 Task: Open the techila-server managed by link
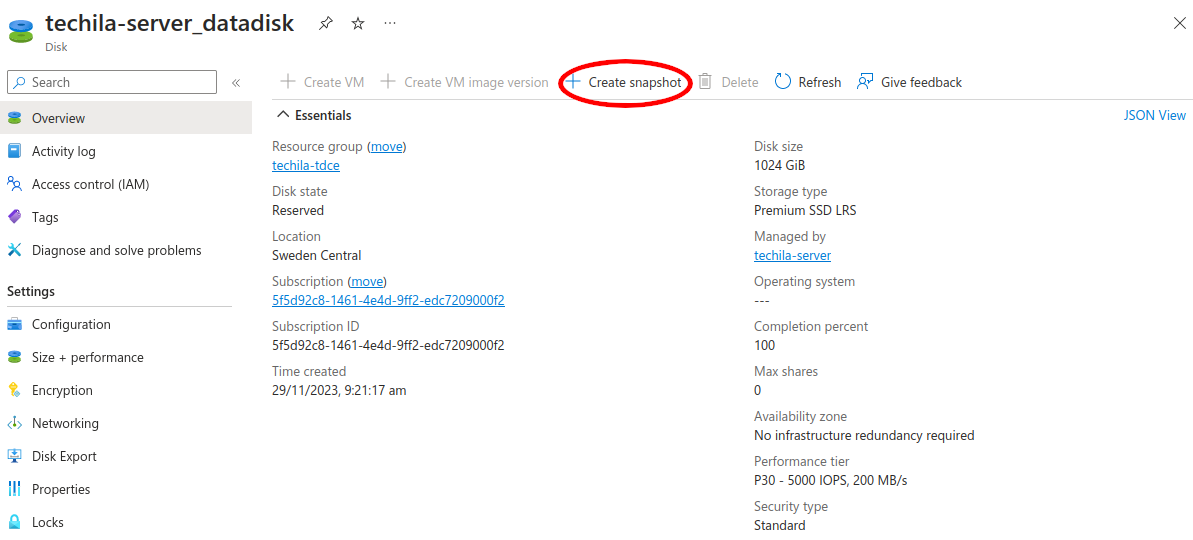tap(792, 255)
